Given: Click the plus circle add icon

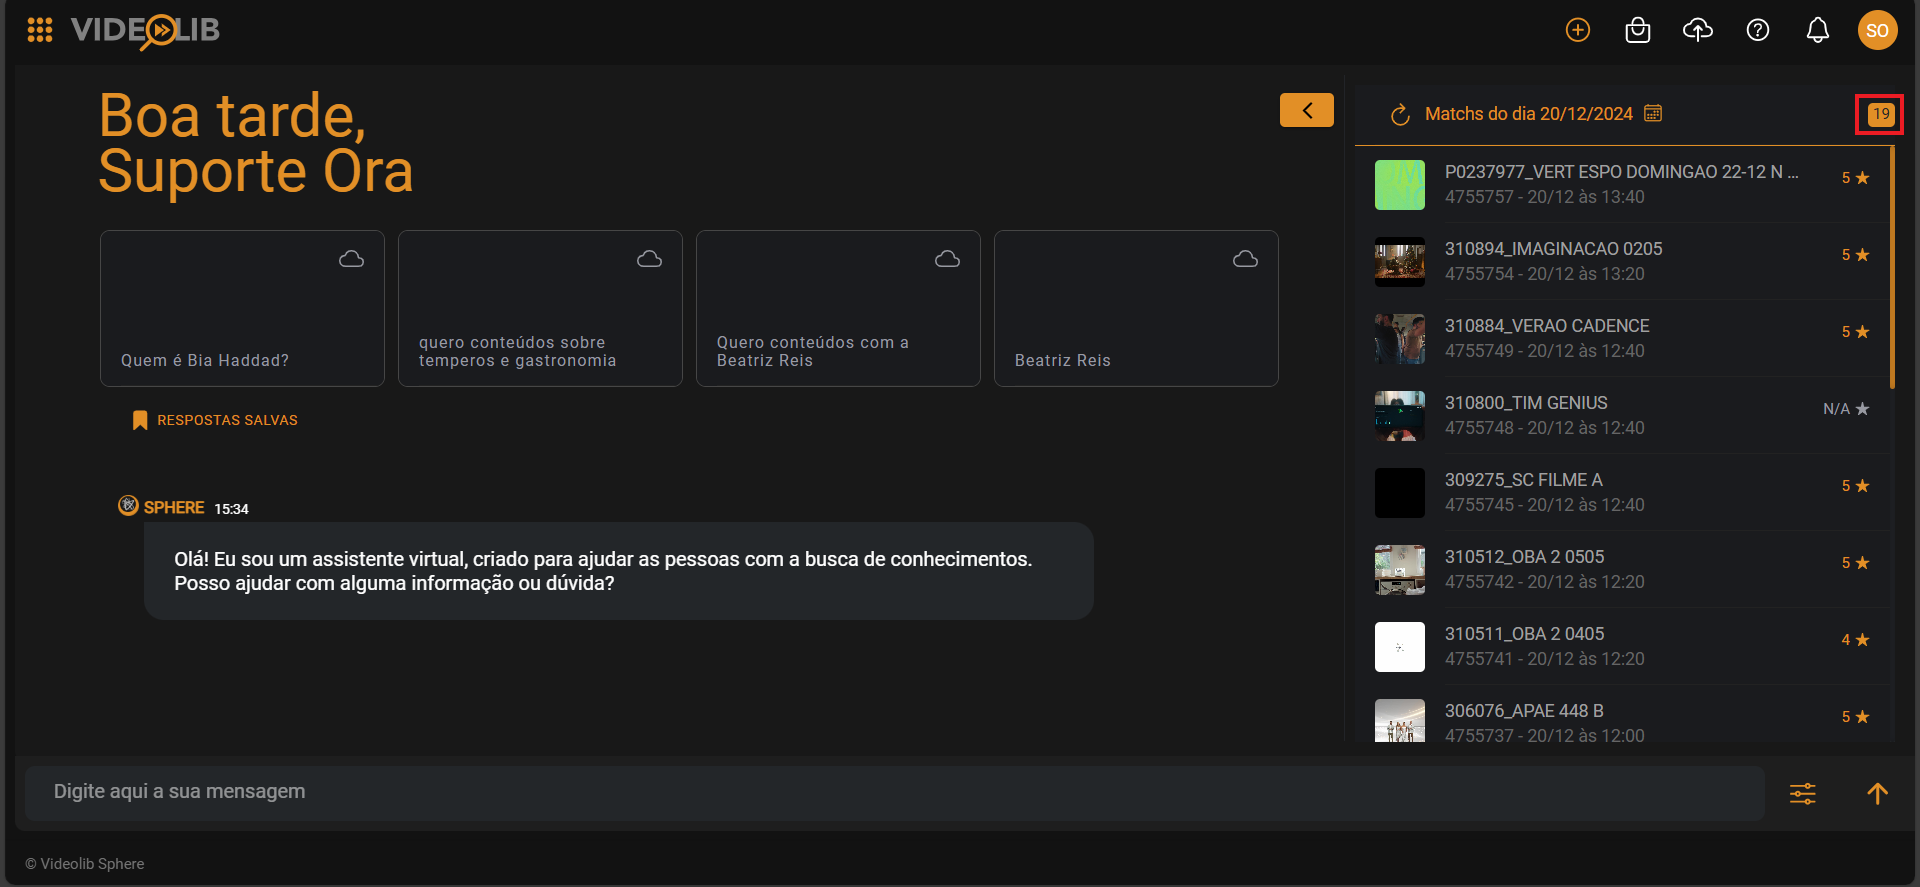Looking at the screenshot, I should 1578,30.
